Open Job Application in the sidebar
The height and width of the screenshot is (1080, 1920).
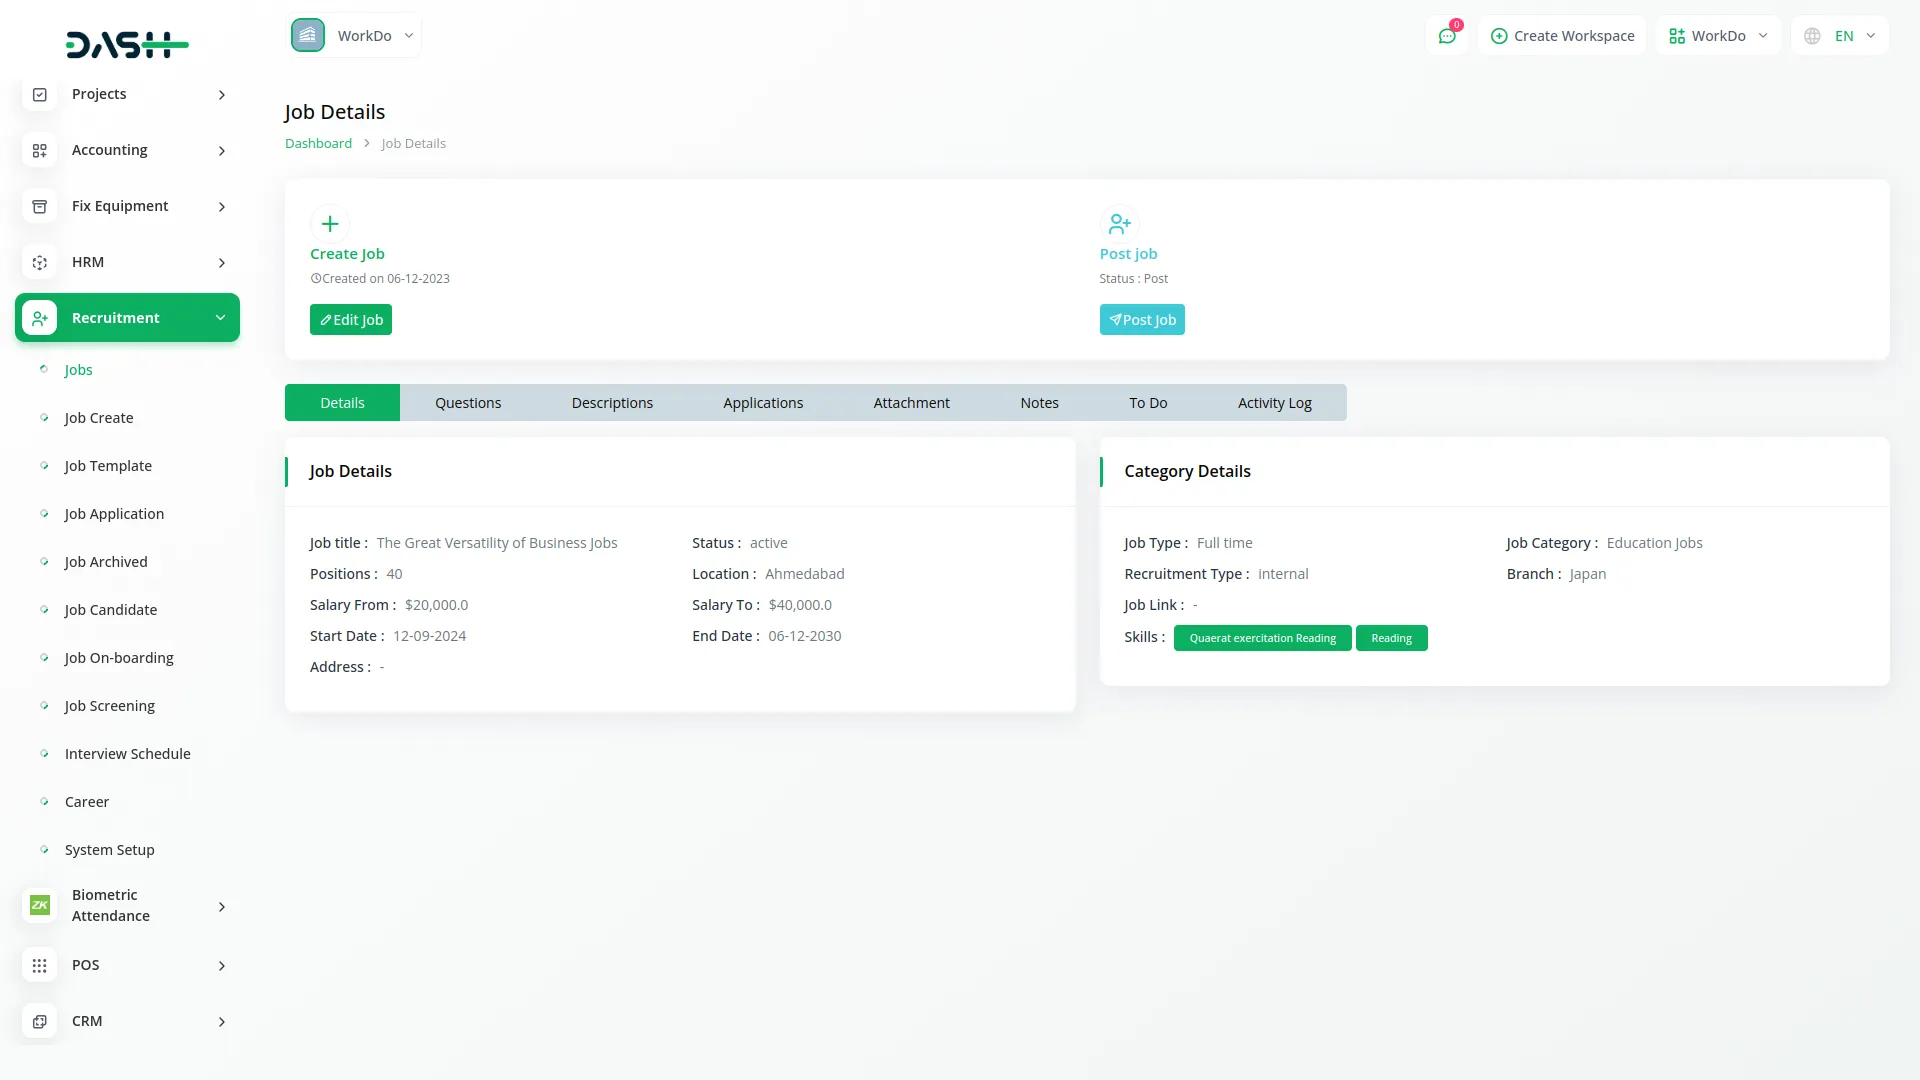pyautogui.click(x=114, y=514)
